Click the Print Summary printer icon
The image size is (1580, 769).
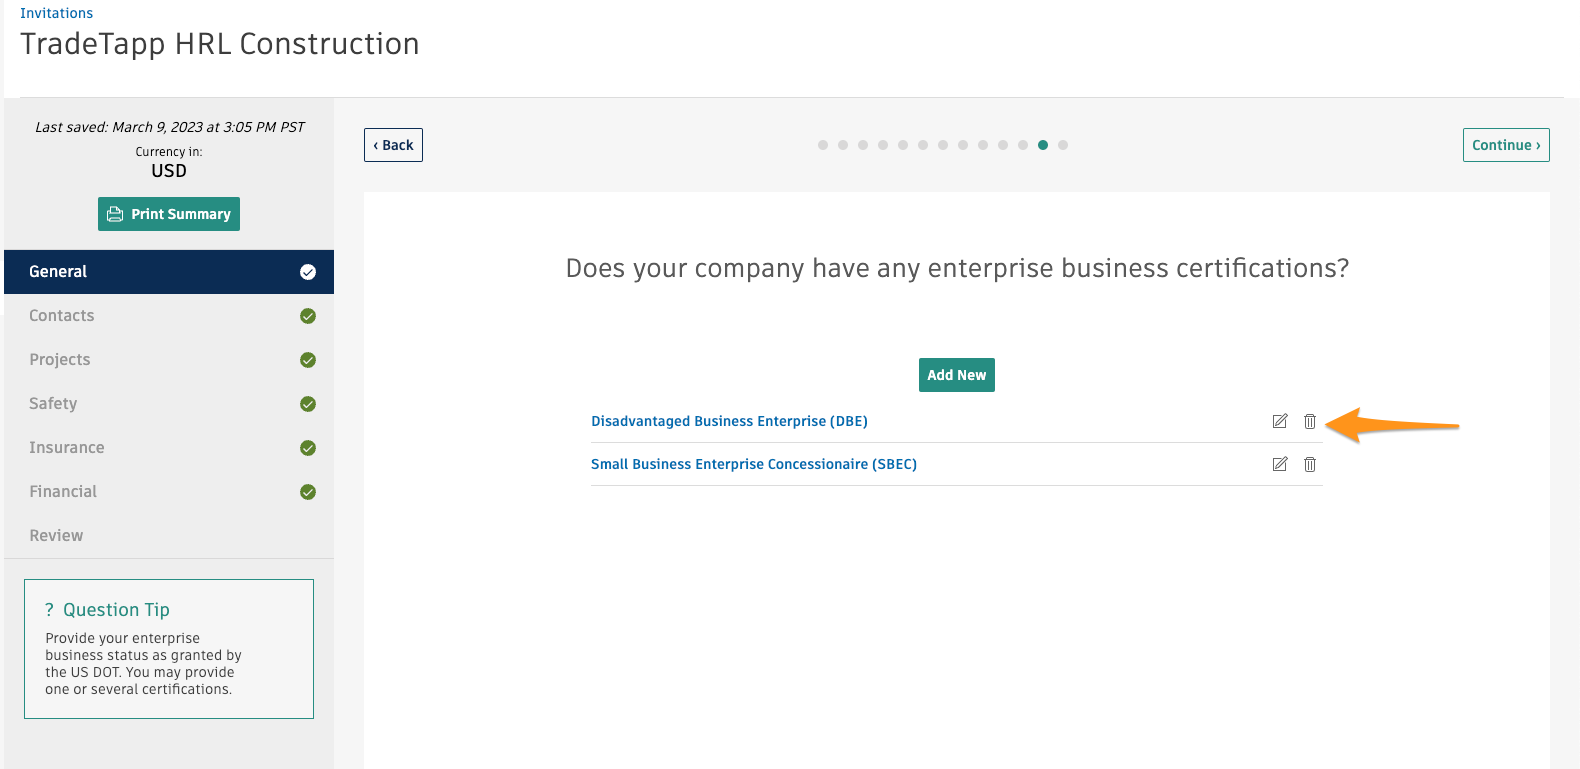click(x=118, y=213)
